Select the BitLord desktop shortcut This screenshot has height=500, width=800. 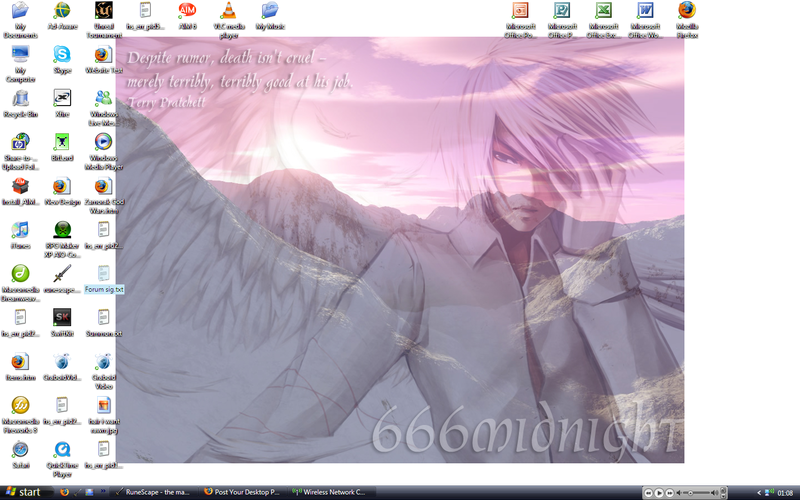62,147
